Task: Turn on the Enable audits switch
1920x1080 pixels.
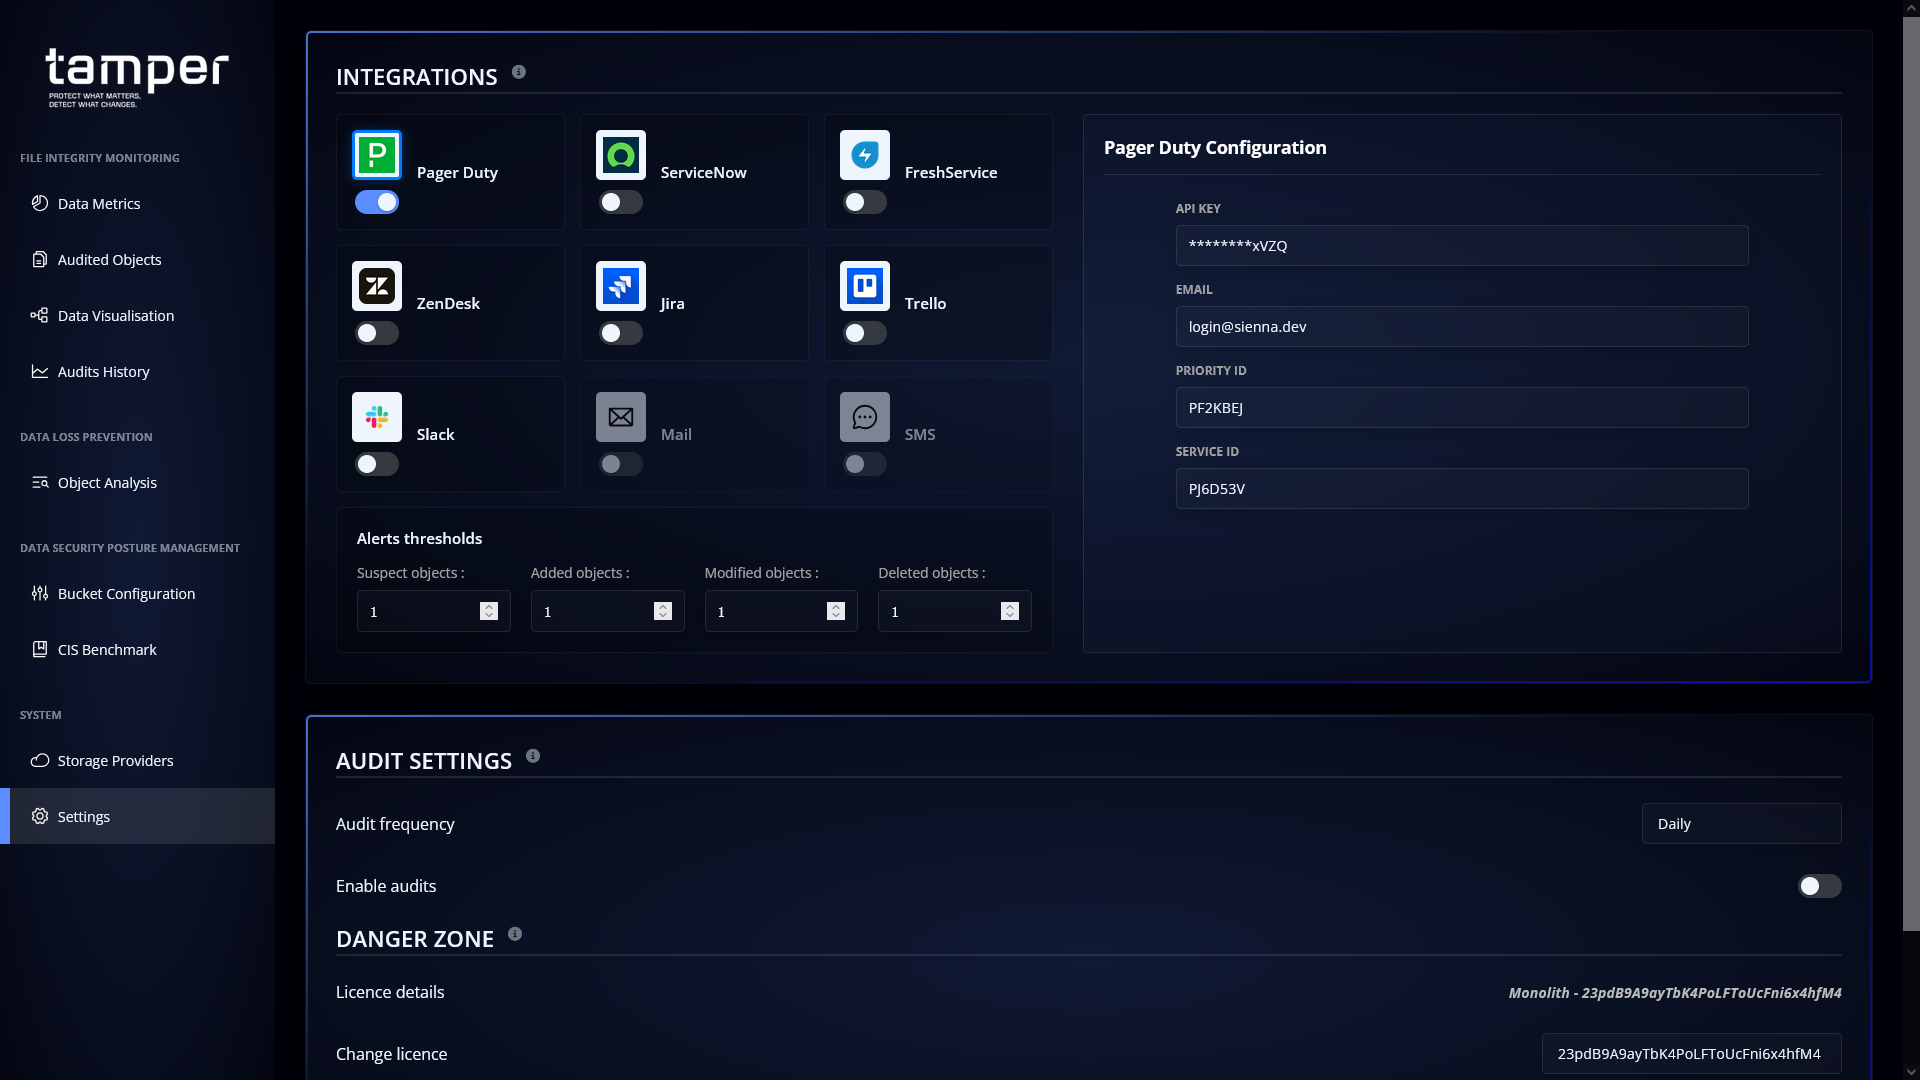Action: [1819, 886]
